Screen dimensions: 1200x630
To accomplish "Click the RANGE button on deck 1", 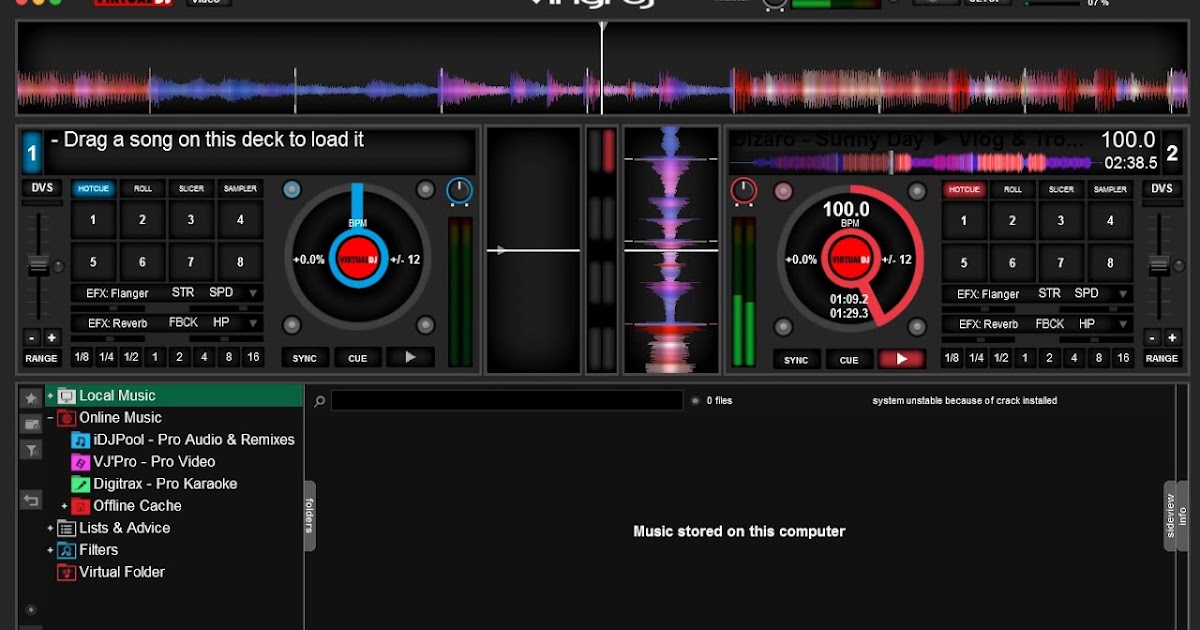I will coord(42,358).
